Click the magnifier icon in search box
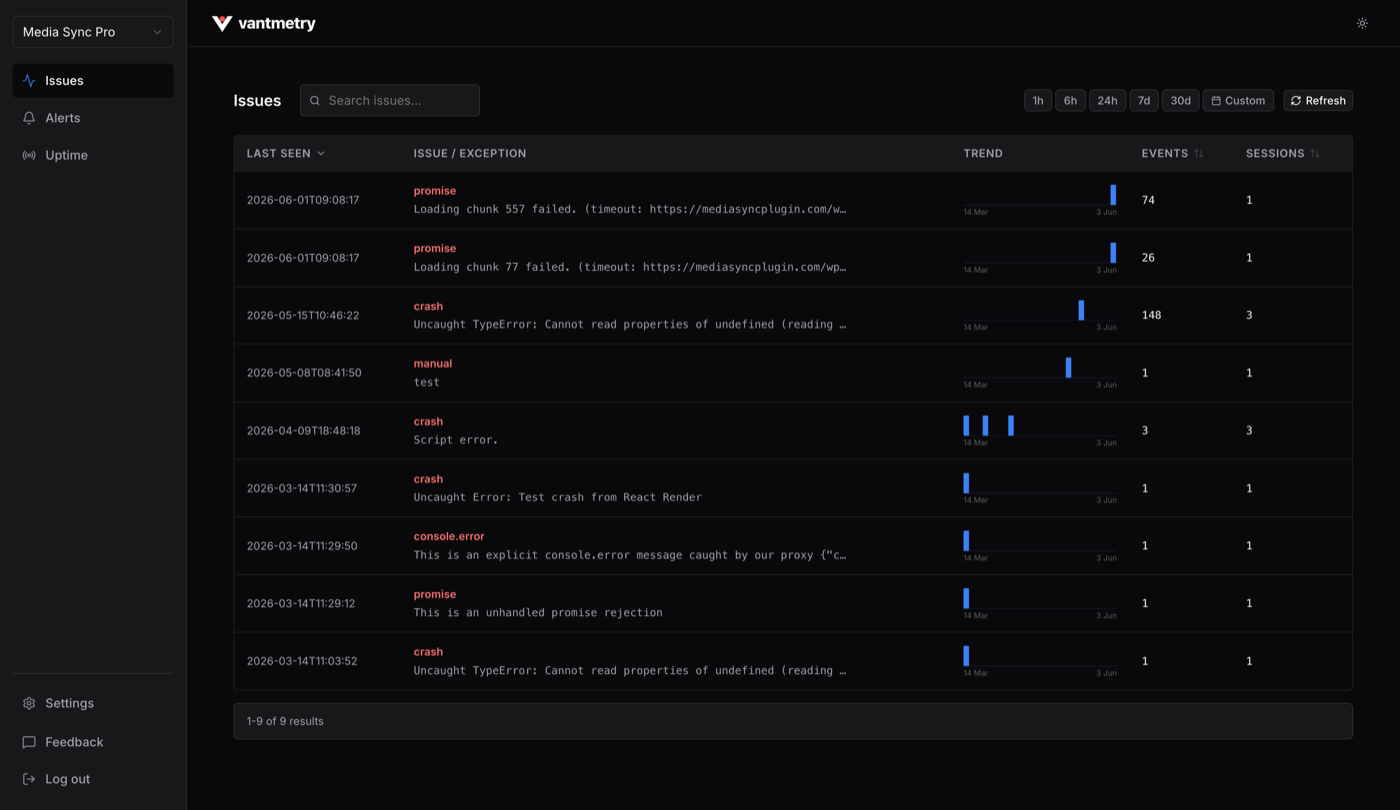The image size is (1400, 810). point(315,101)
